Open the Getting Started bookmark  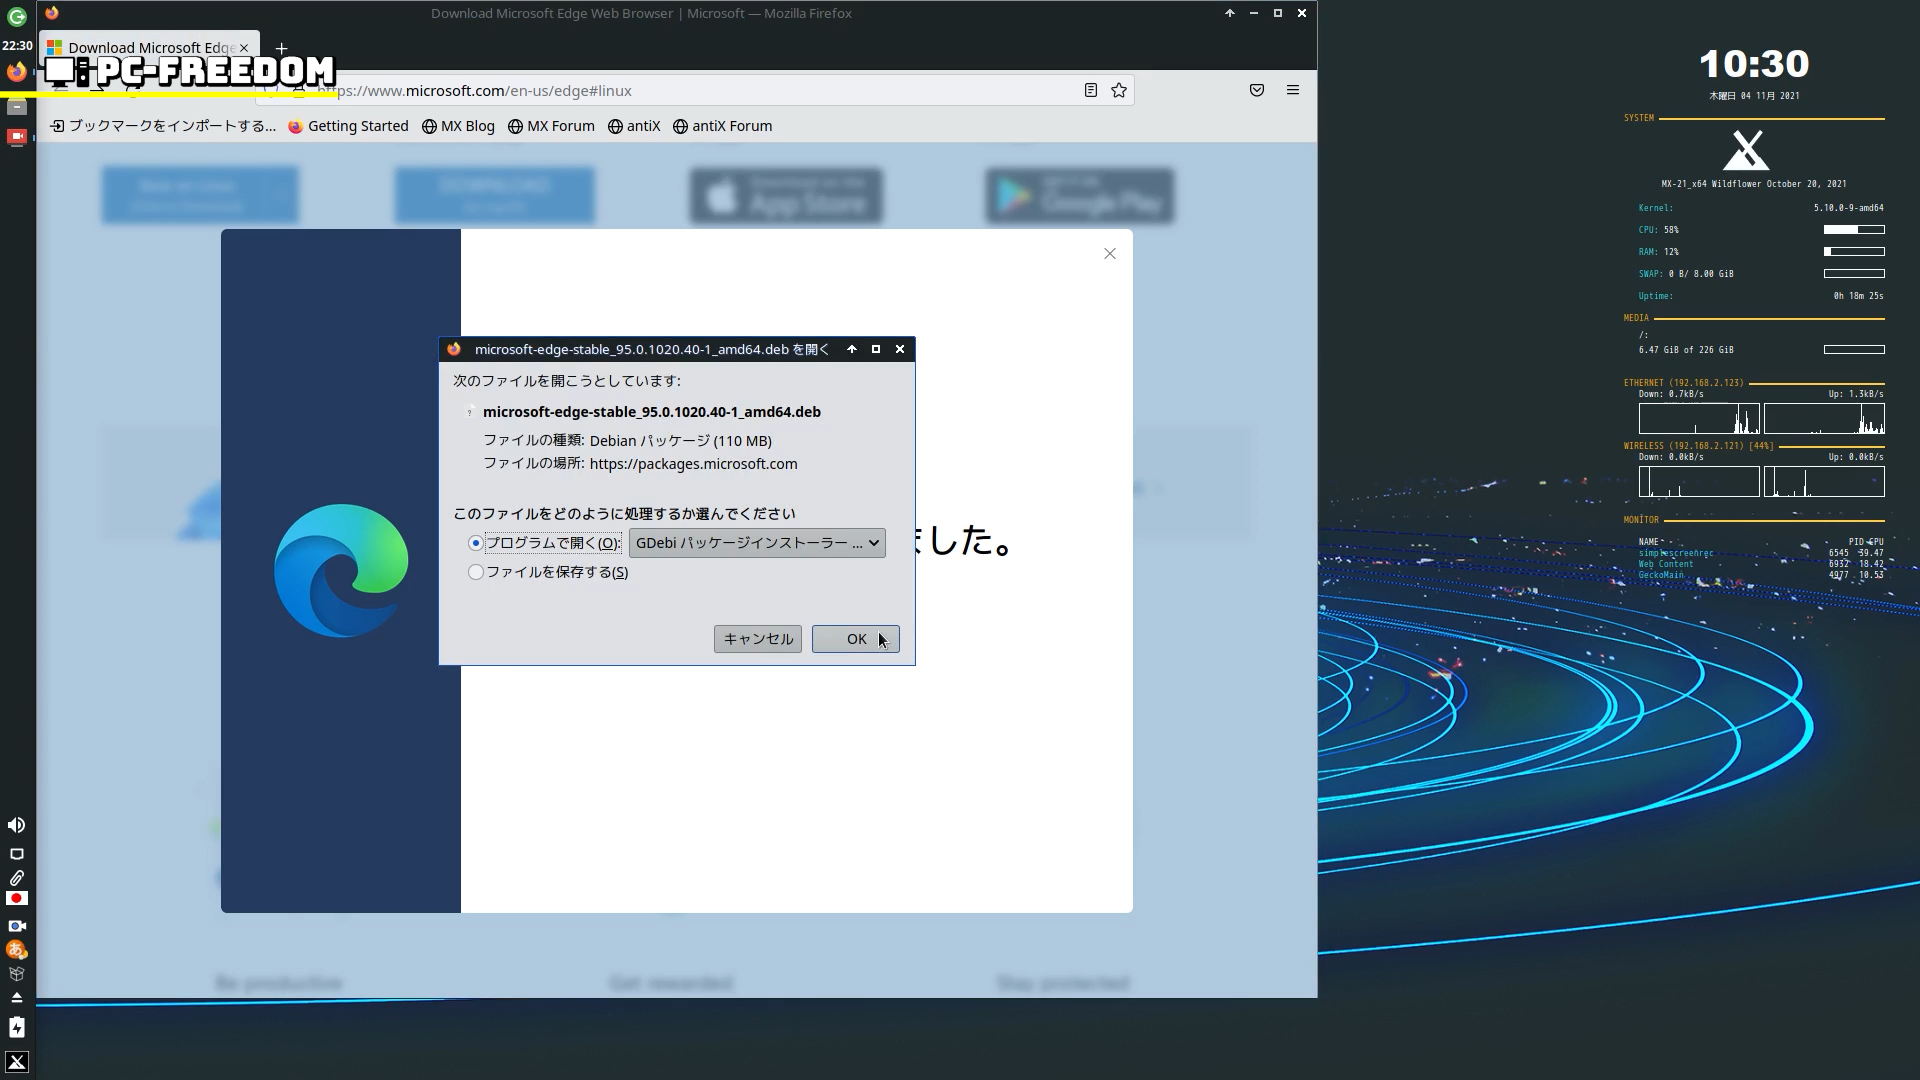tap(348, 126)
